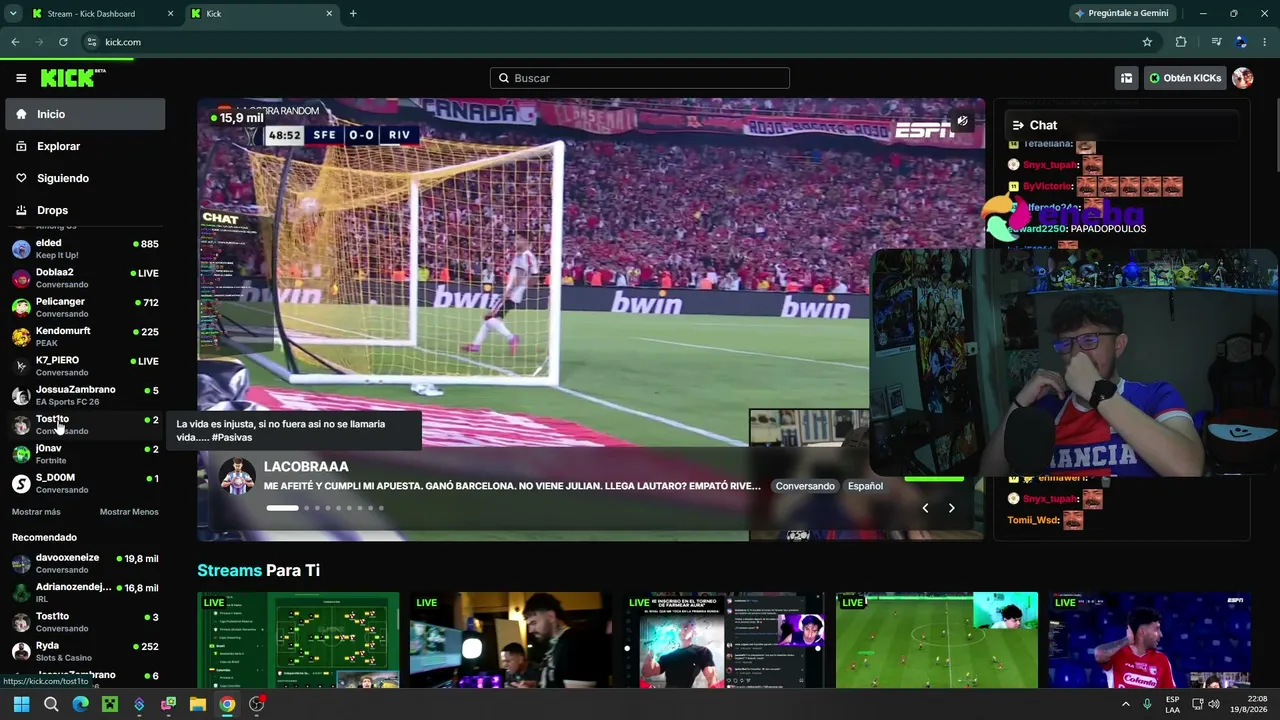Open the Inicio home page
This screenshot has height=720, width=1280.
(x=85, y=114)
